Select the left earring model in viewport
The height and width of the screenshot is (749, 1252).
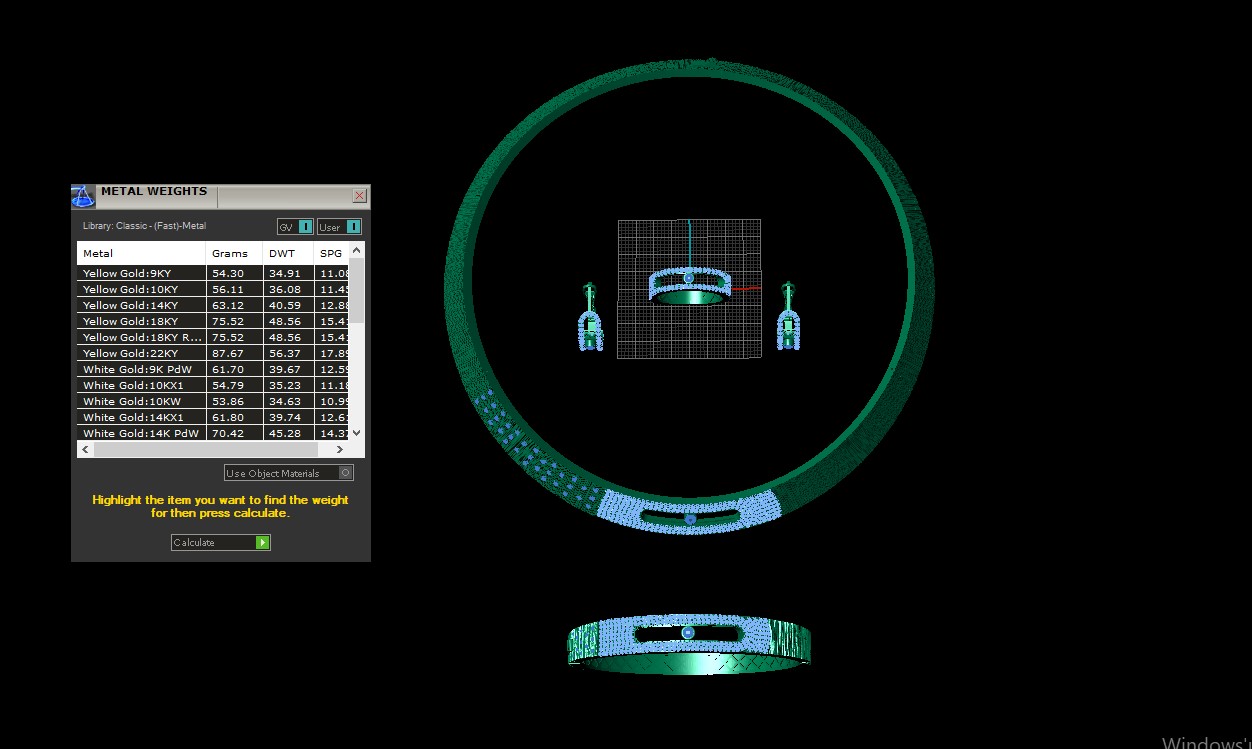(590, 317)
